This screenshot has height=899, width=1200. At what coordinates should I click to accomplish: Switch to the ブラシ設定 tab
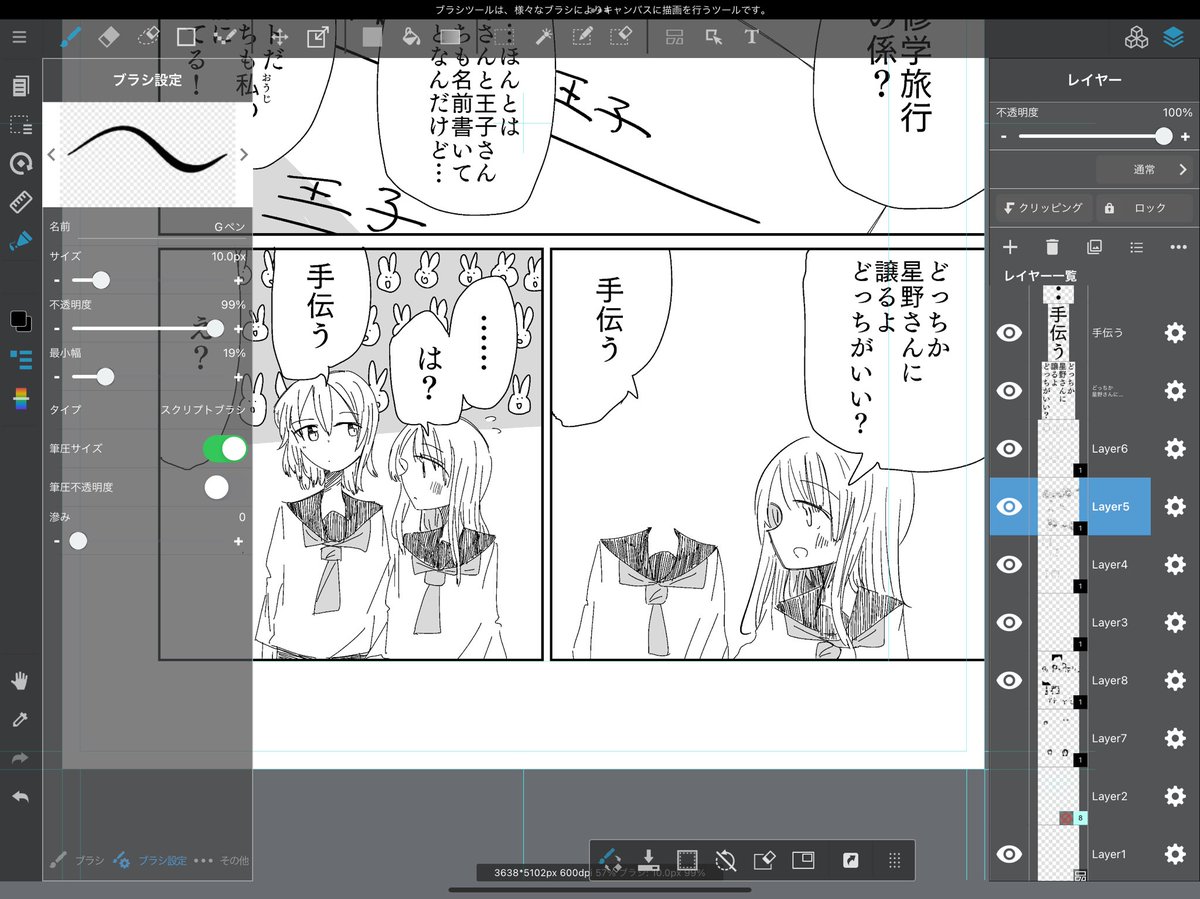tap(150, 860)
